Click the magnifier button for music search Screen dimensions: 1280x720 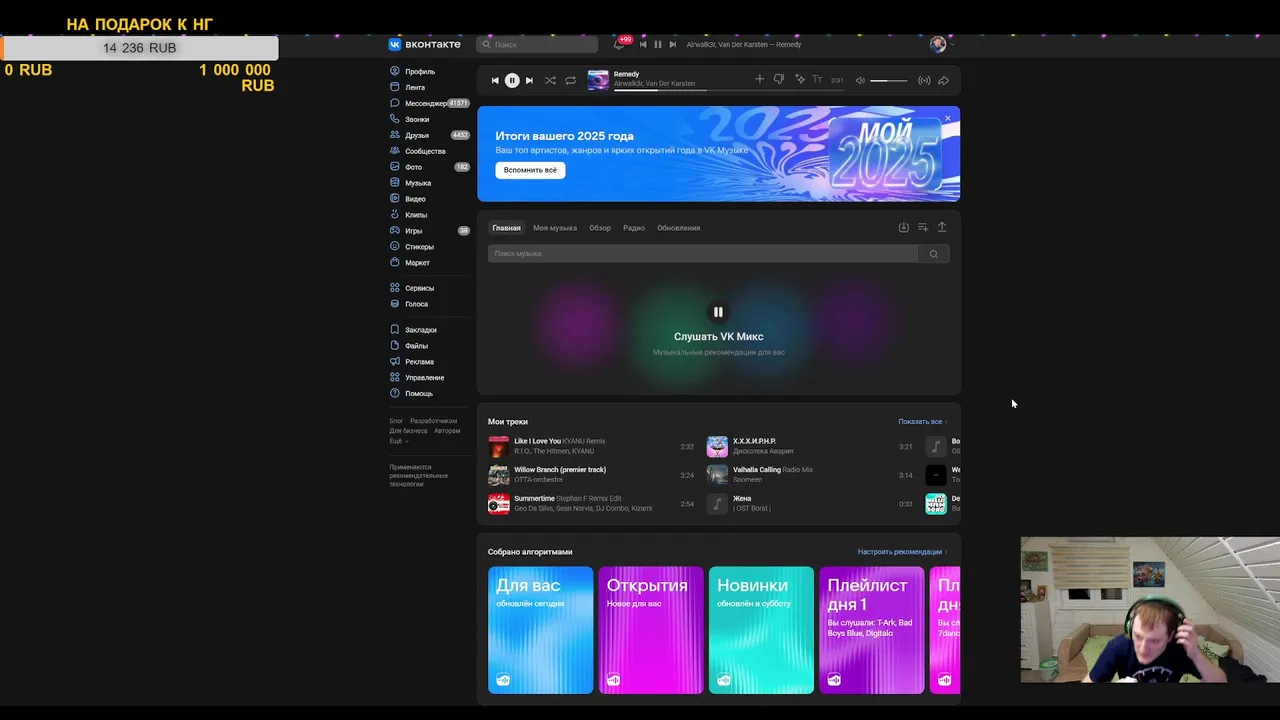tap(934, 254)
